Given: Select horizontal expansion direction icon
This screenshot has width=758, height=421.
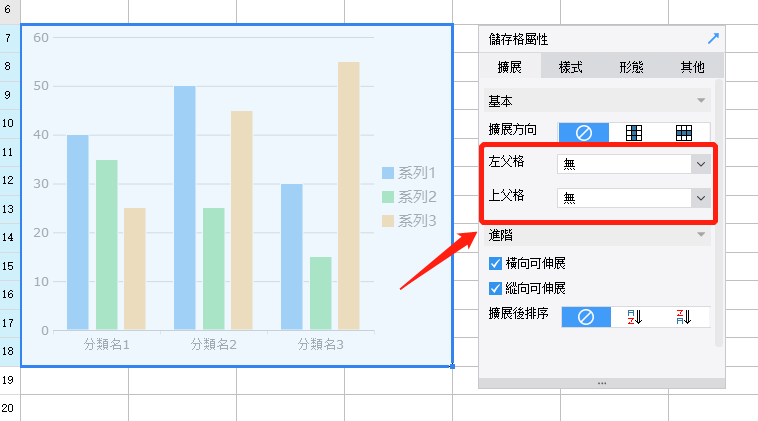Looking at the screenshot, I should [x=684, y=132].
